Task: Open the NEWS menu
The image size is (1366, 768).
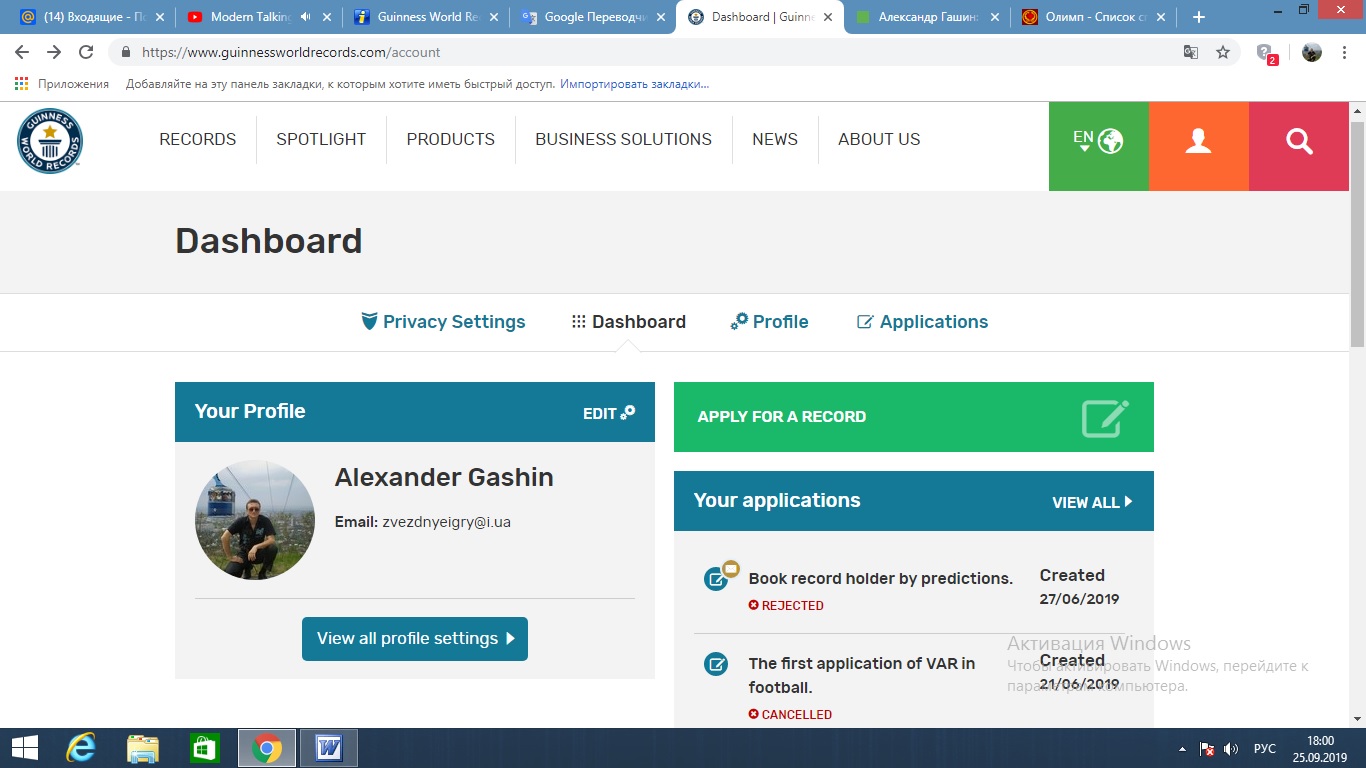Action: (775, 139)
